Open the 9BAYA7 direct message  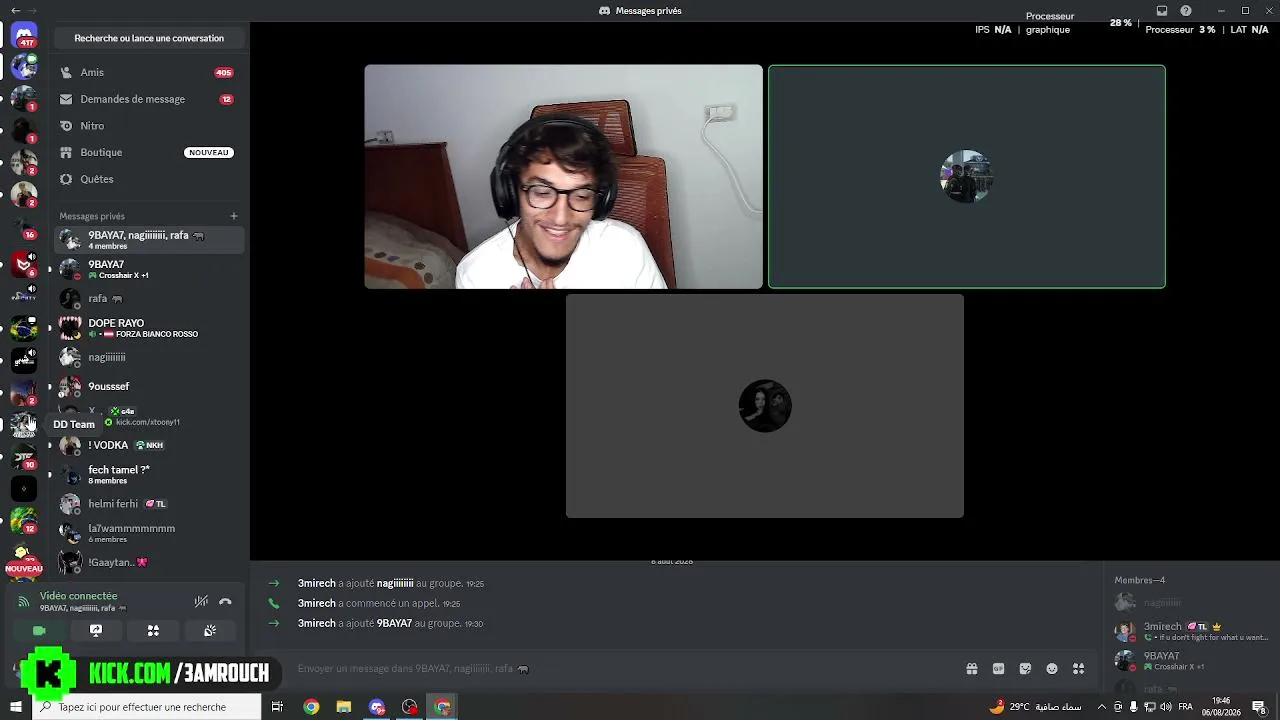(x=149, y=269)
